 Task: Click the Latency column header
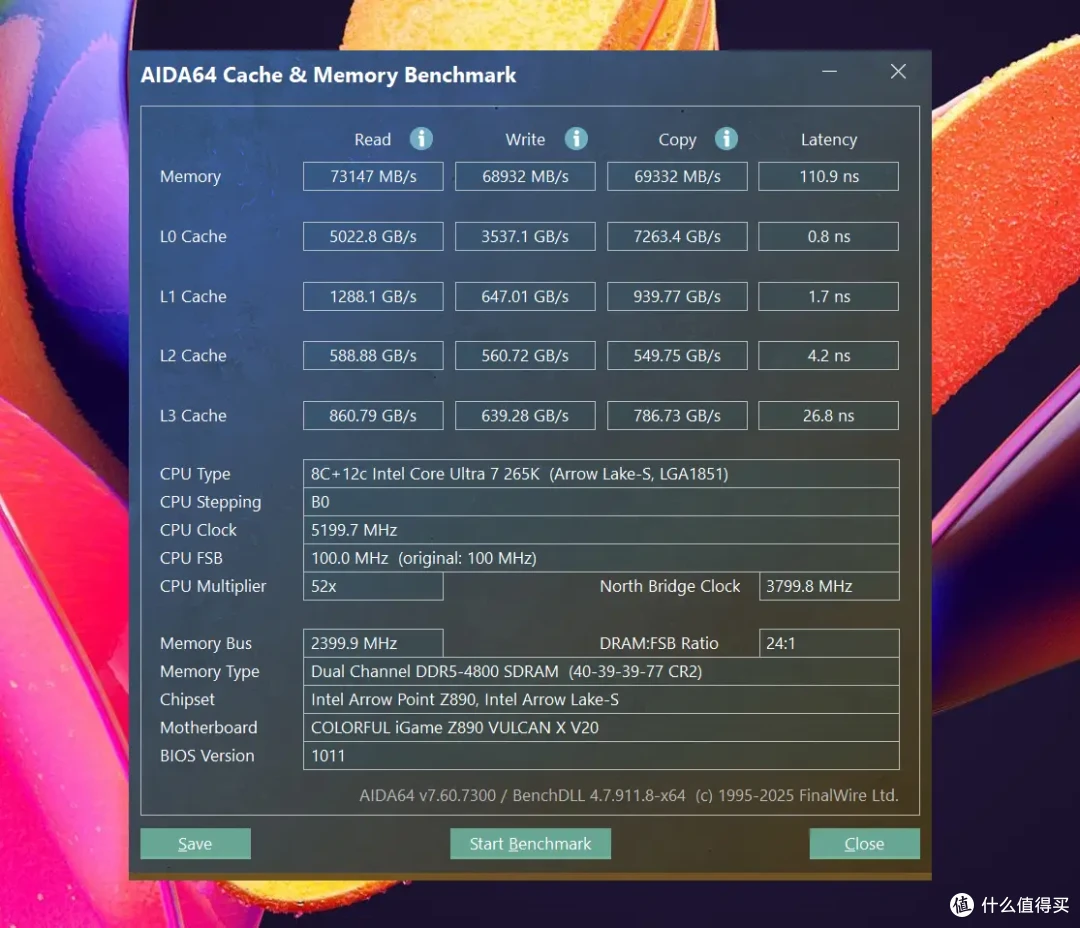(829, 141)
